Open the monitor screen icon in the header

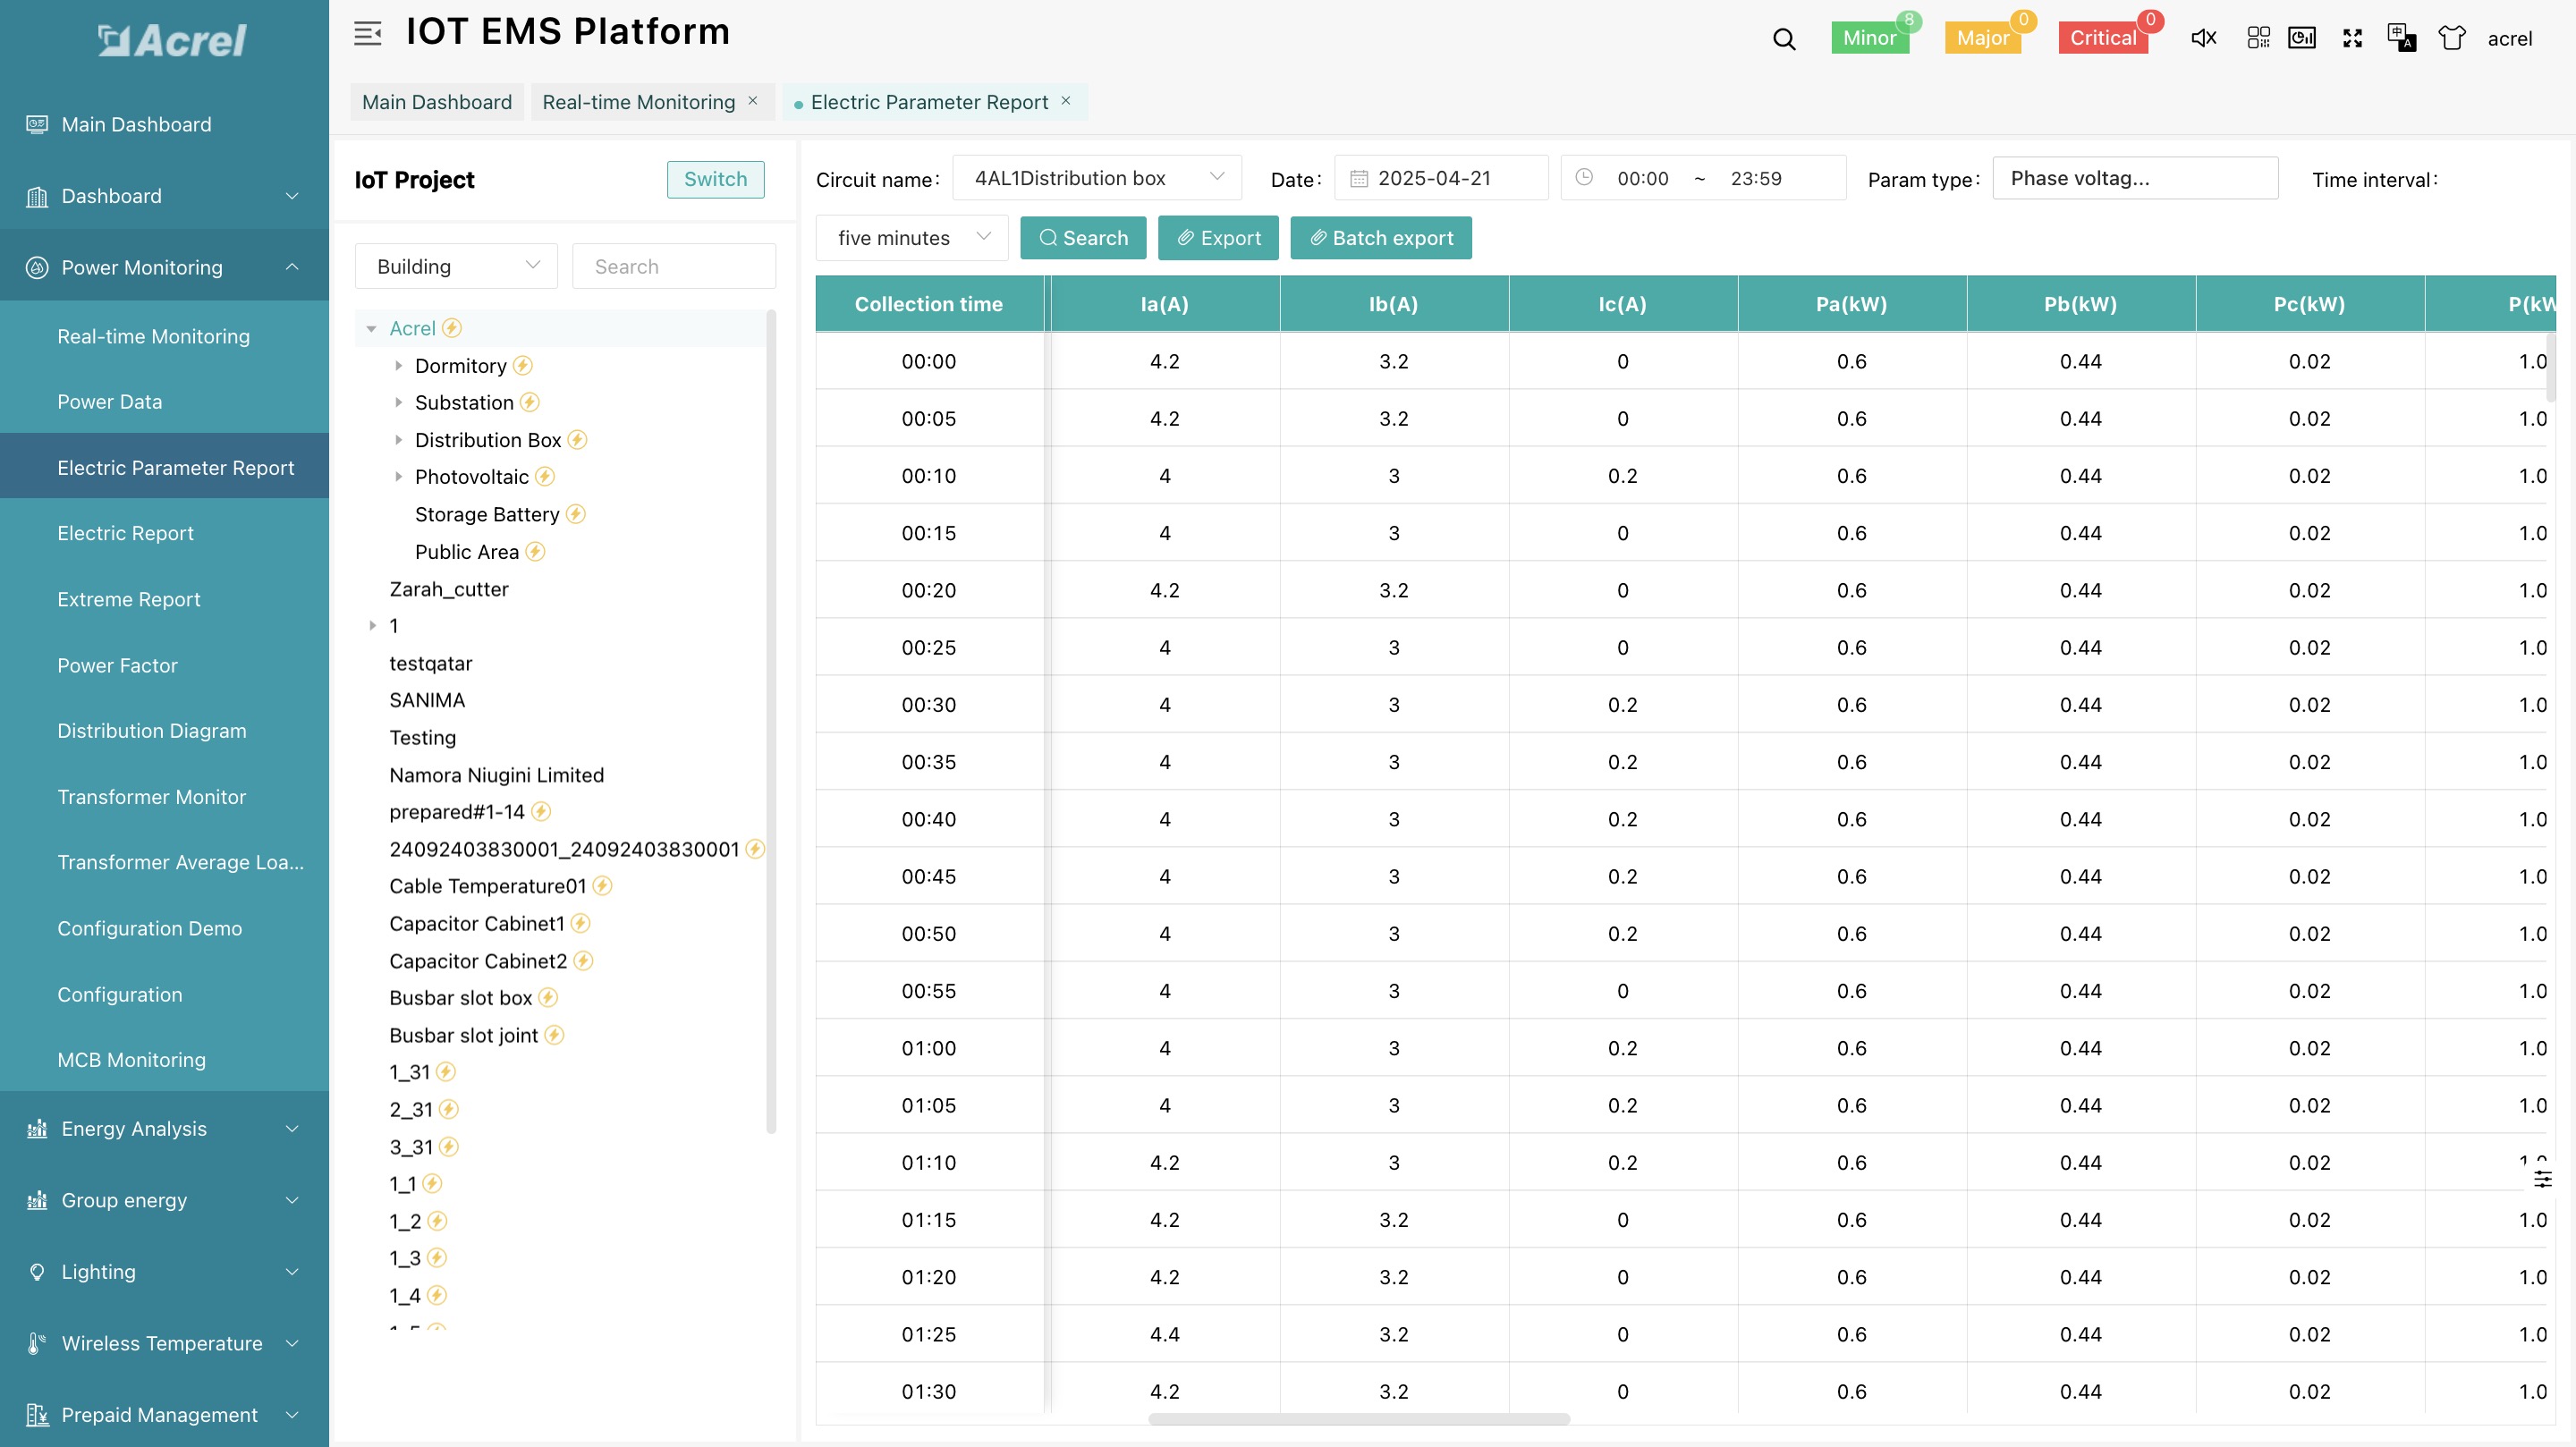coord(2302,38)
